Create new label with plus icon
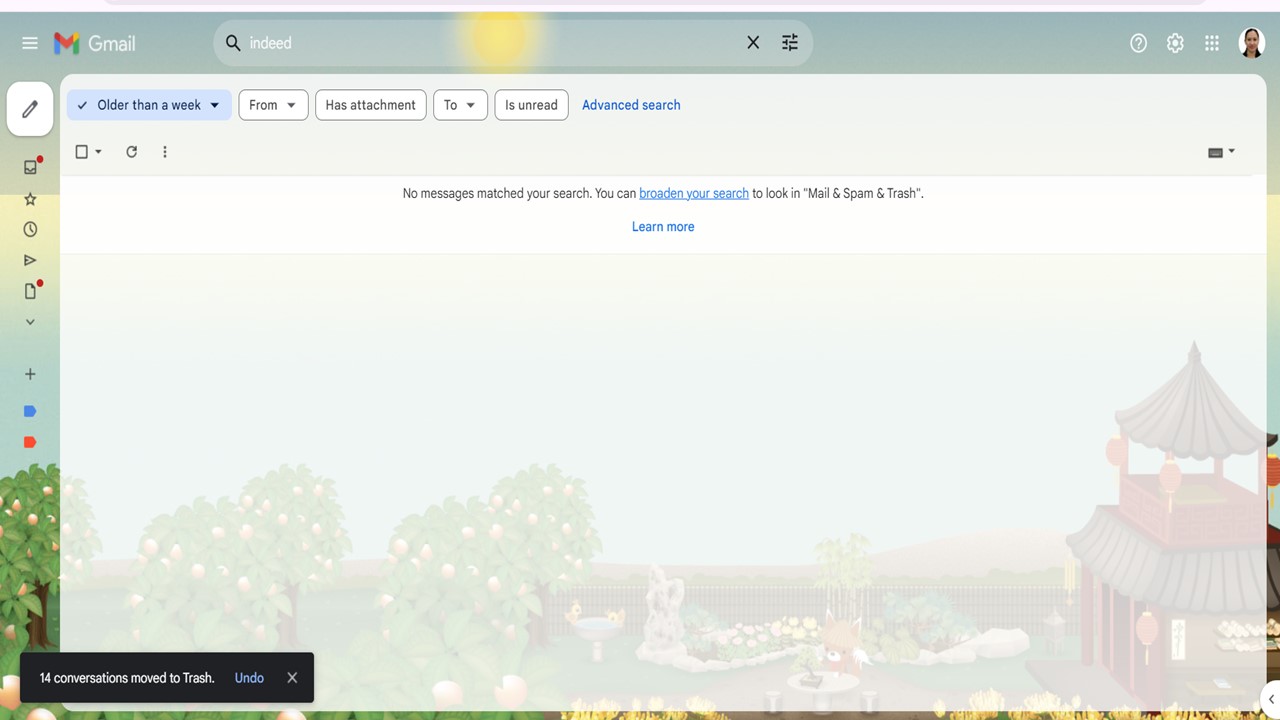Image resolution: width=1280 pixels, height=720 pixels. [30, 374]
